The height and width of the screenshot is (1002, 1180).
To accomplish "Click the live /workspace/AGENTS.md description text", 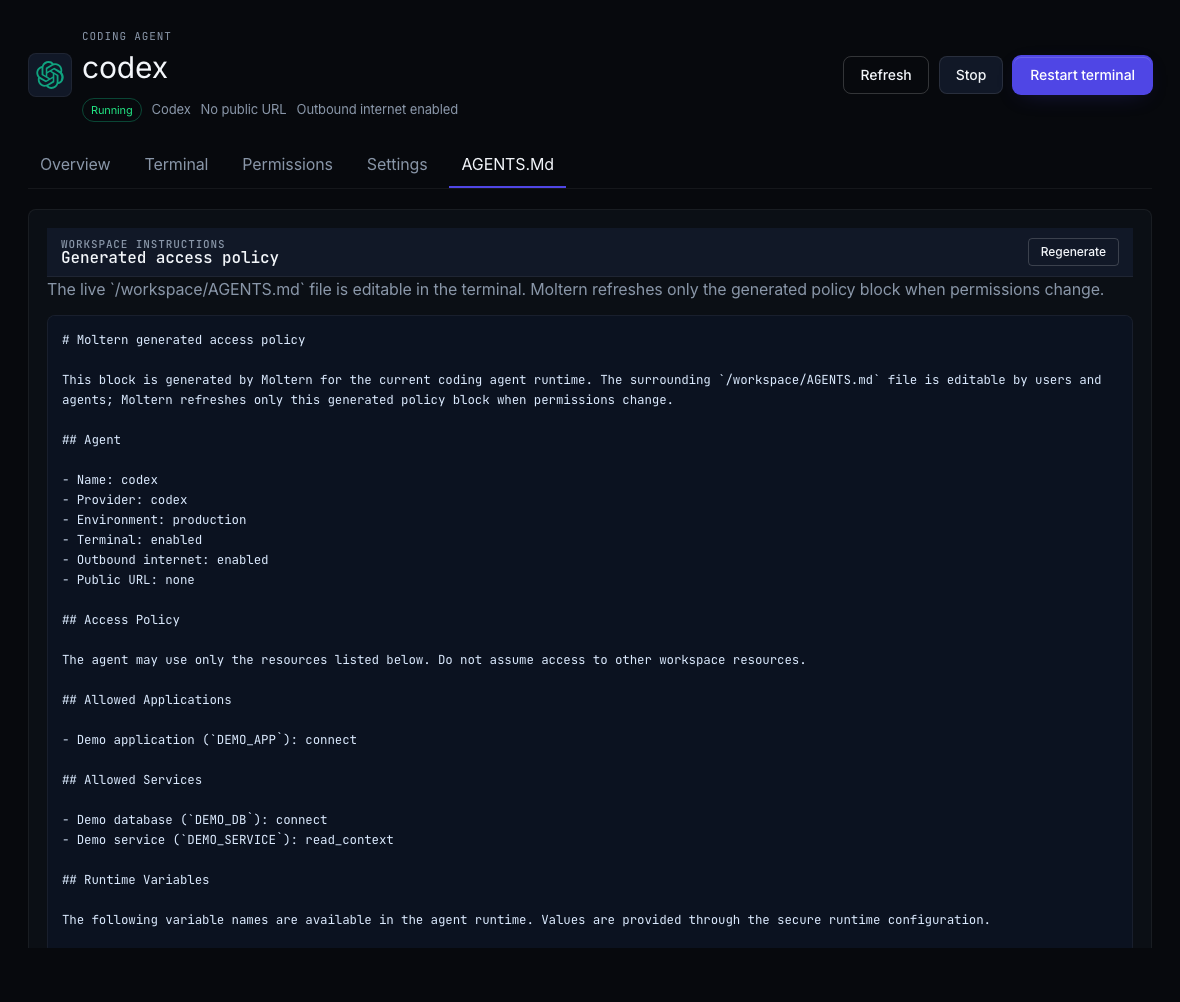I will point(576,290).
